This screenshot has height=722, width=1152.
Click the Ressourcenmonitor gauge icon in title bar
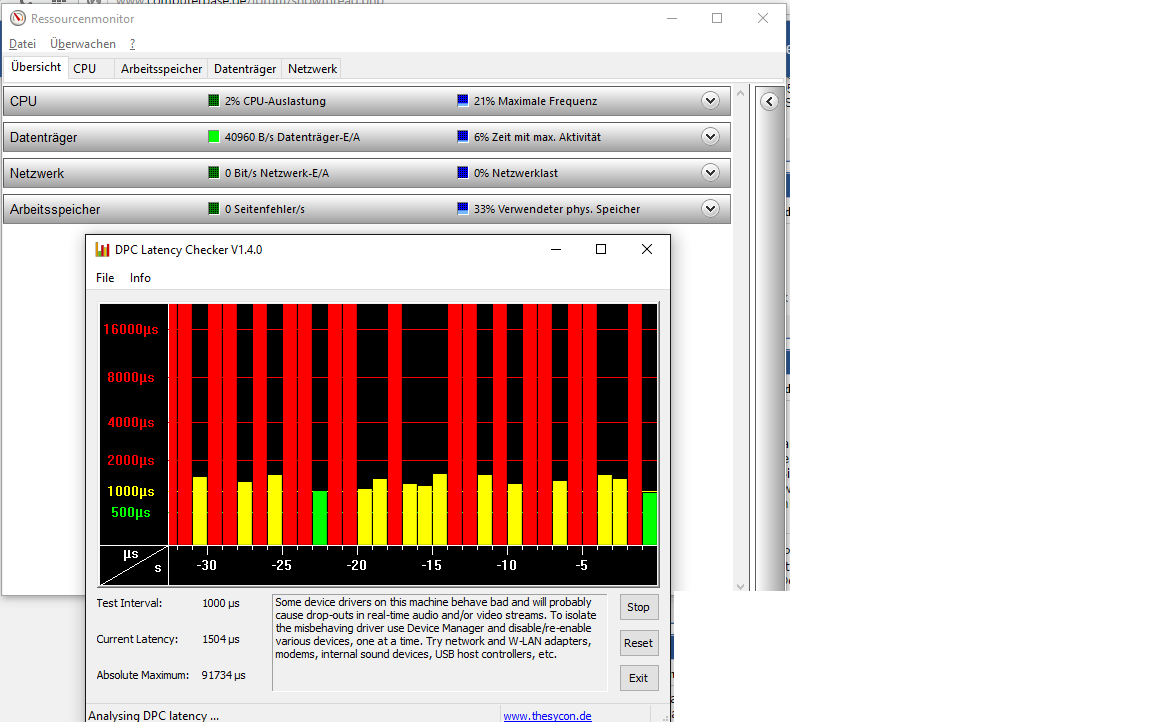[x=18, y=18]
